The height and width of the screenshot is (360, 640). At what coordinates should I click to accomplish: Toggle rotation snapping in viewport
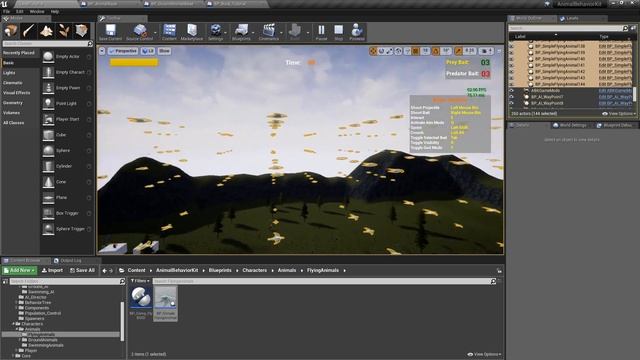coord(436,51)
